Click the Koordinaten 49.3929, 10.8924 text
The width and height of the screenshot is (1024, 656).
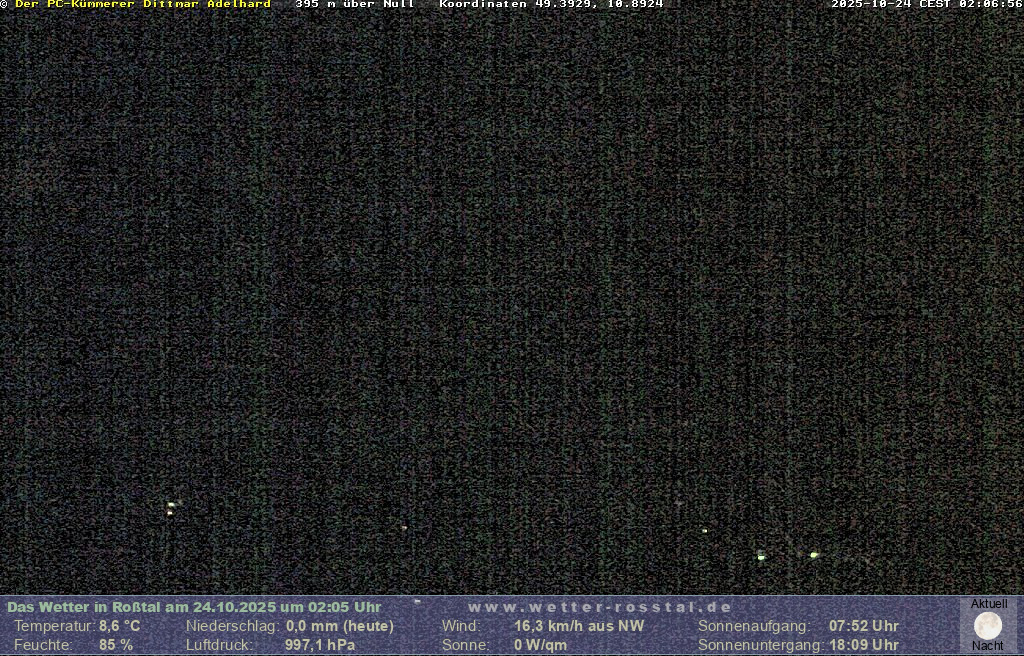551,5
